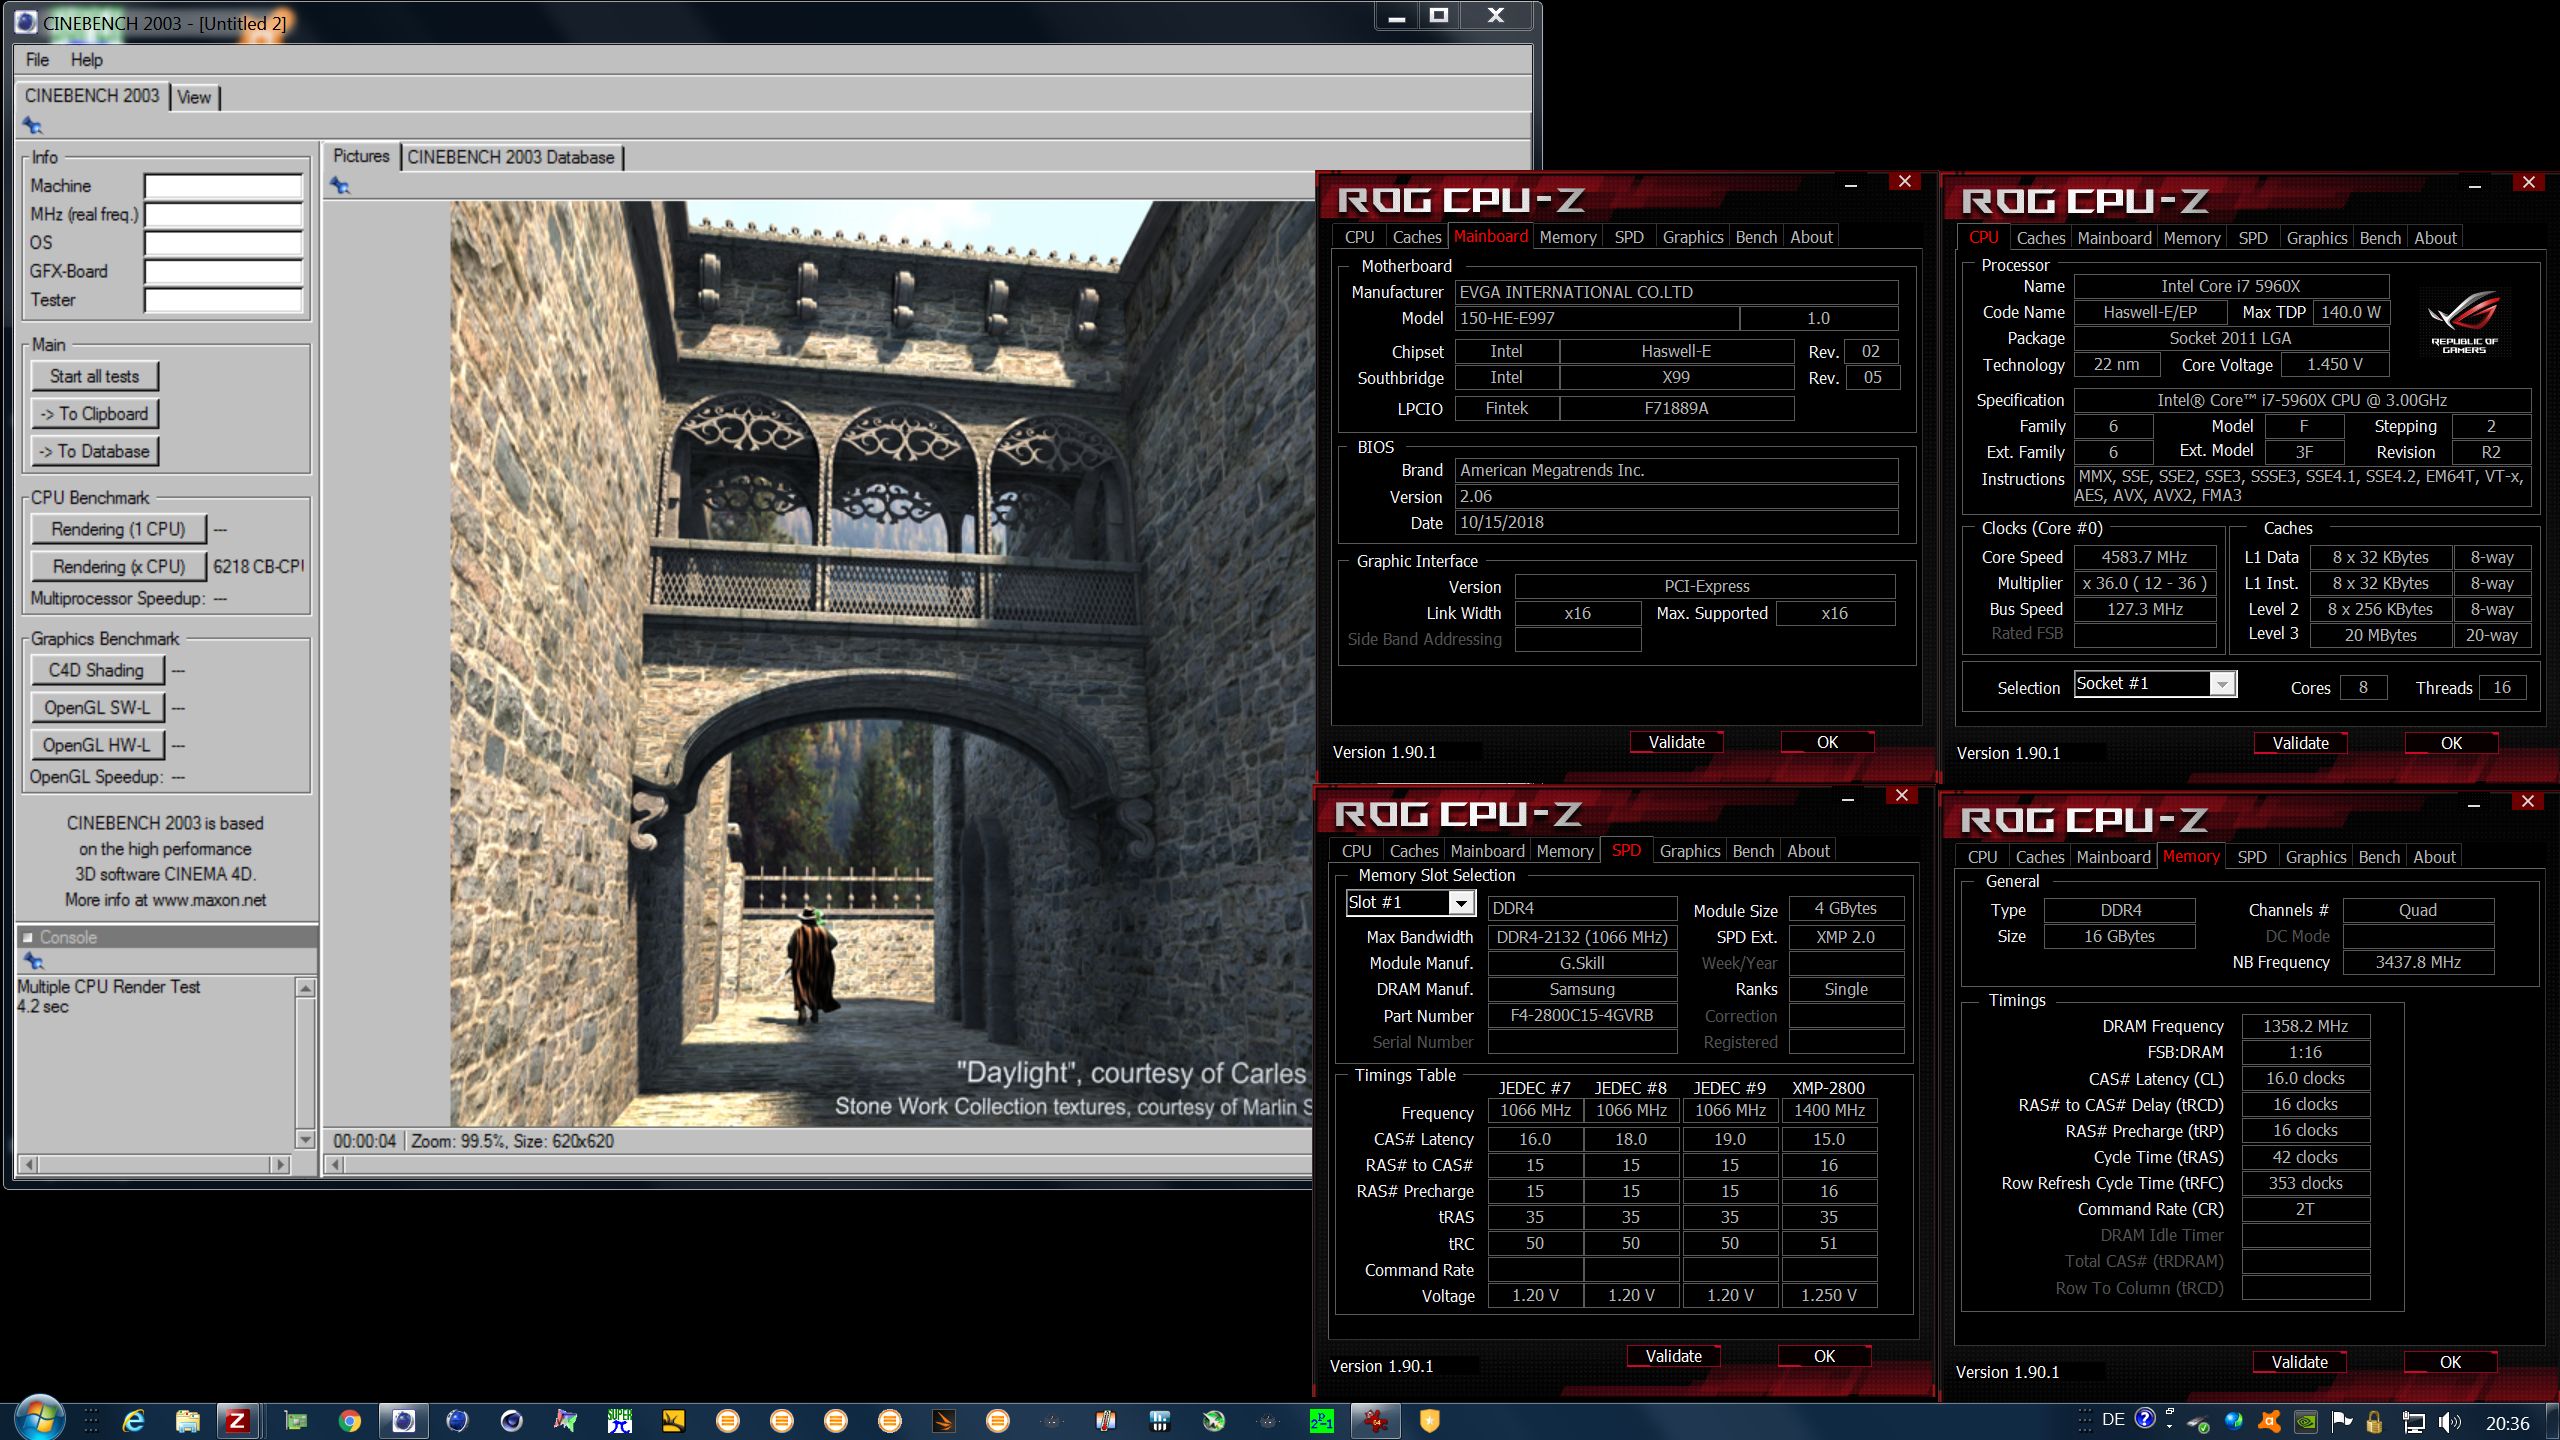Open the Help menu in CINEBENCH
The image size is (2560, 1440).
coord(86,60)
